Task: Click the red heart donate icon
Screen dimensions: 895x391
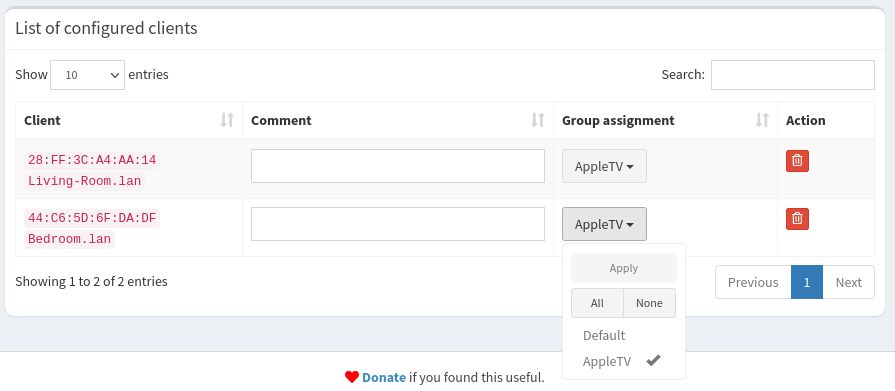Action: (x=352, y=377)
